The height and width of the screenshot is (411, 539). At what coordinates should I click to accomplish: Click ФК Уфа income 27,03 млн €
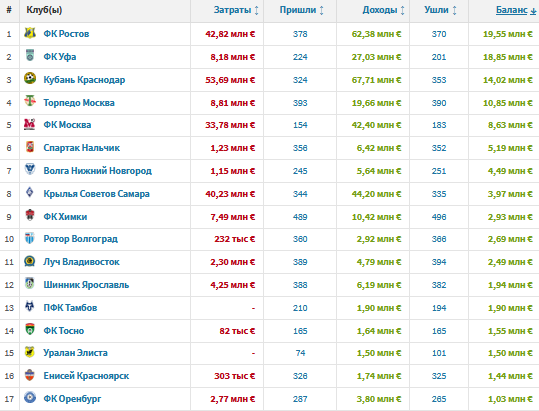(376, 57)
